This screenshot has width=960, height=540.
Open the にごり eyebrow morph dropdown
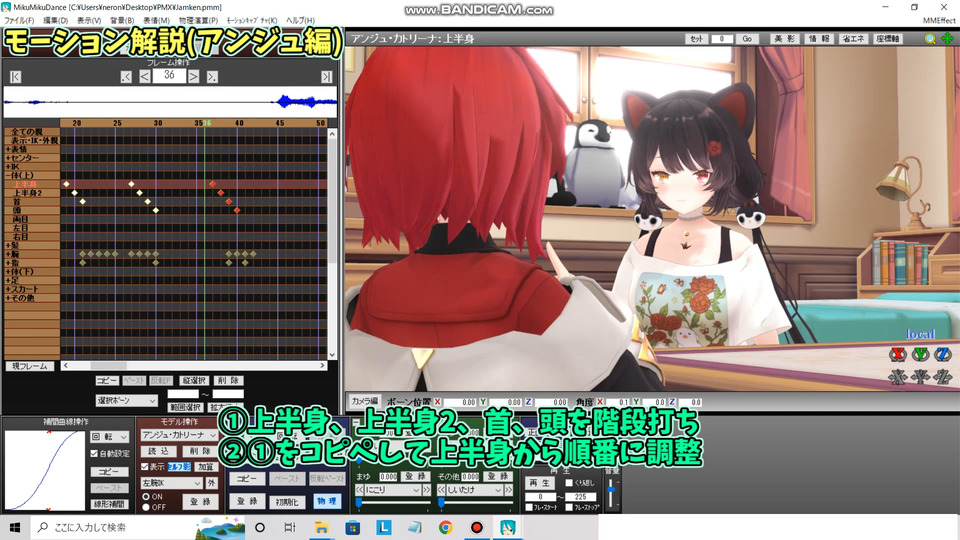393,490
